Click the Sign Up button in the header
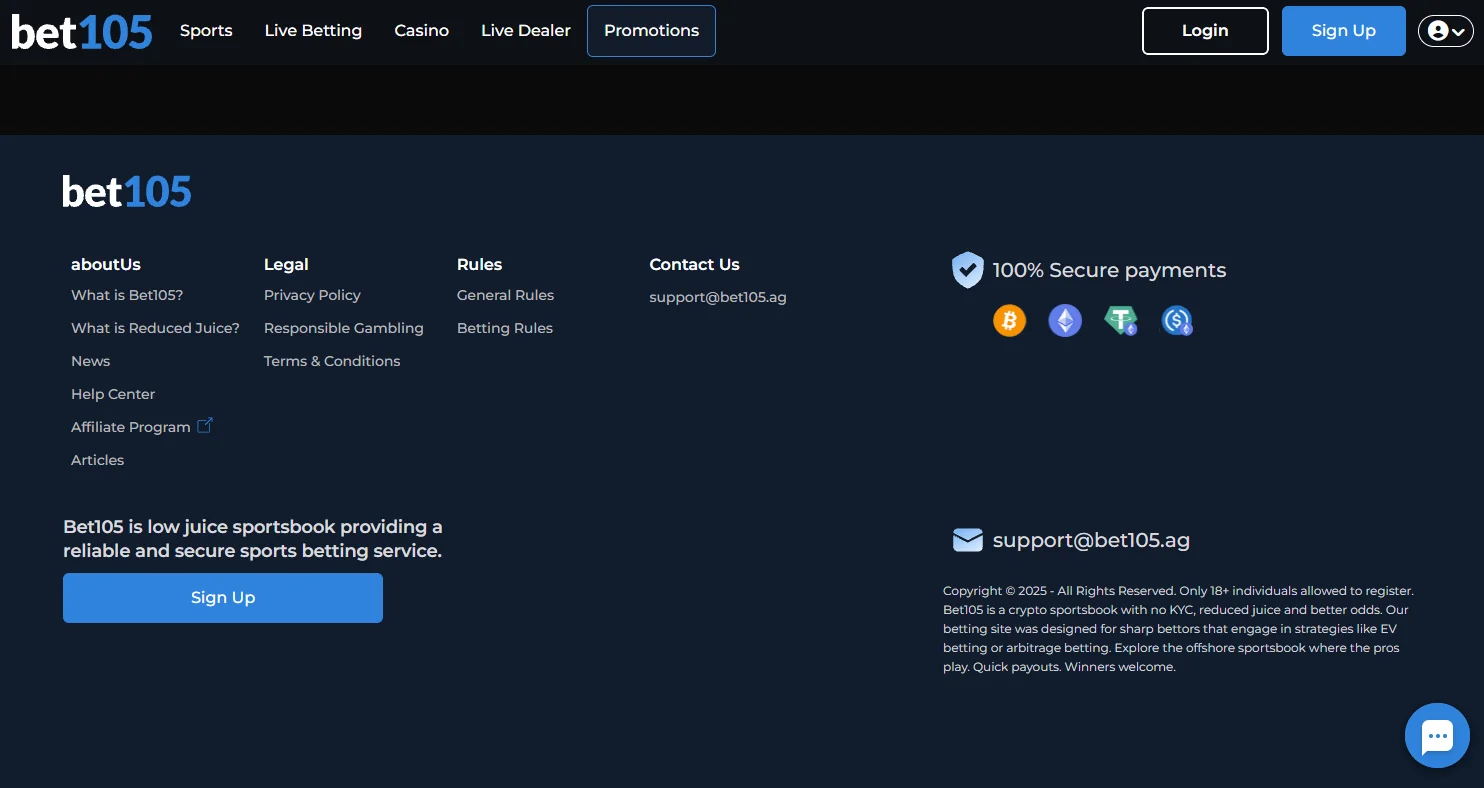Viewport: 1484px width, 788px height. pos(1343,31)
